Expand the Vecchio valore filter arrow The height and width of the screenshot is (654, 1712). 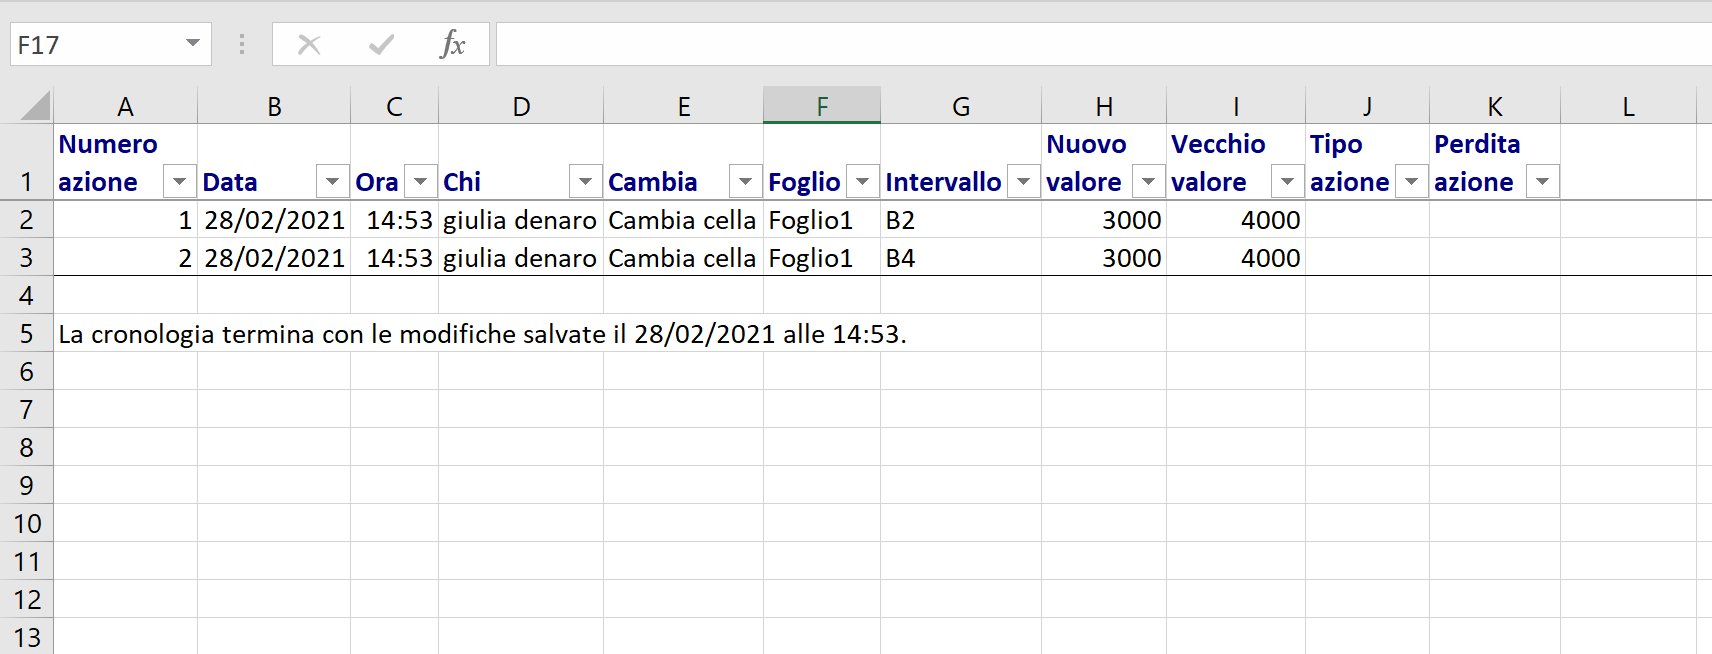[1287, 181]
